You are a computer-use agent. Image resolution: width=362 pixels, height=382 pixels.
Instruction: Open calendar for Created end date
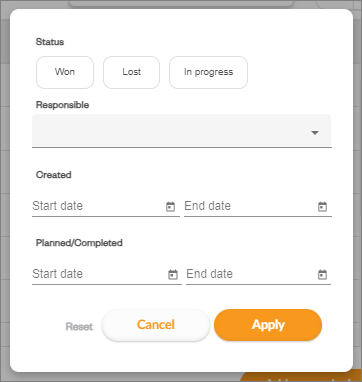coord(322,207)
